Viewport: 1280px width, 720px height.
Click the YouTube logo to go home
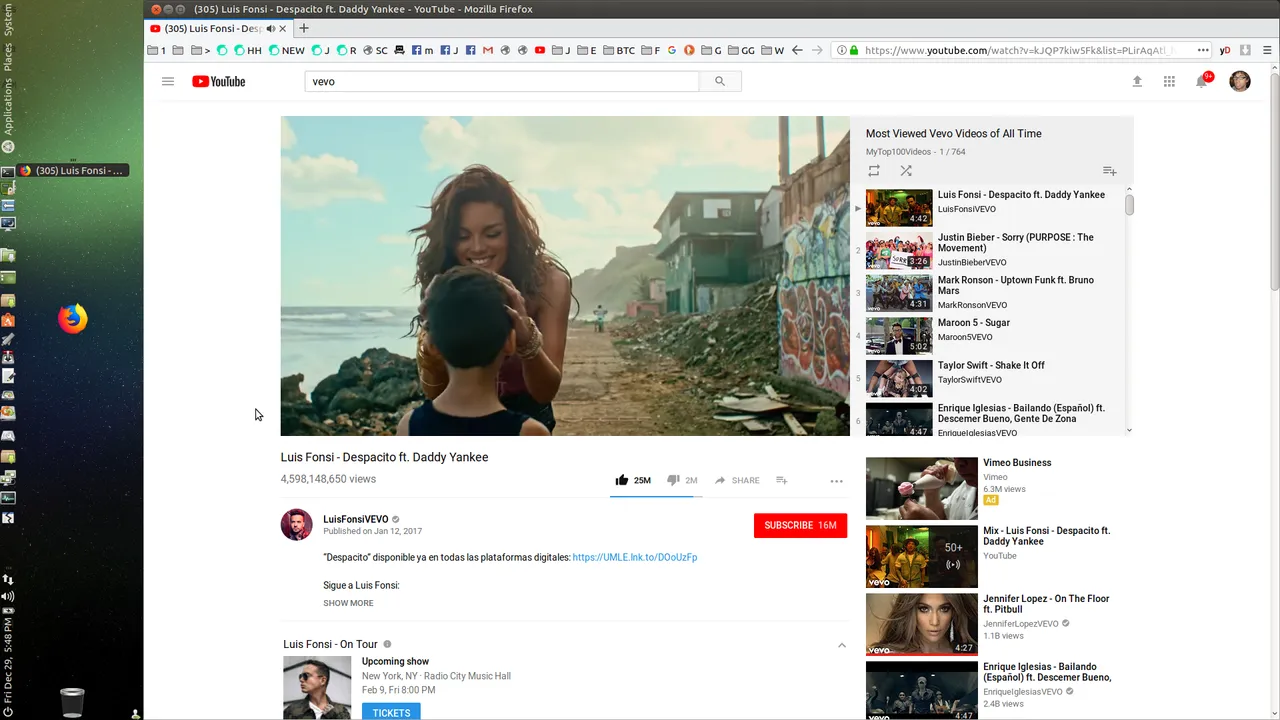(x=218, y=81)
